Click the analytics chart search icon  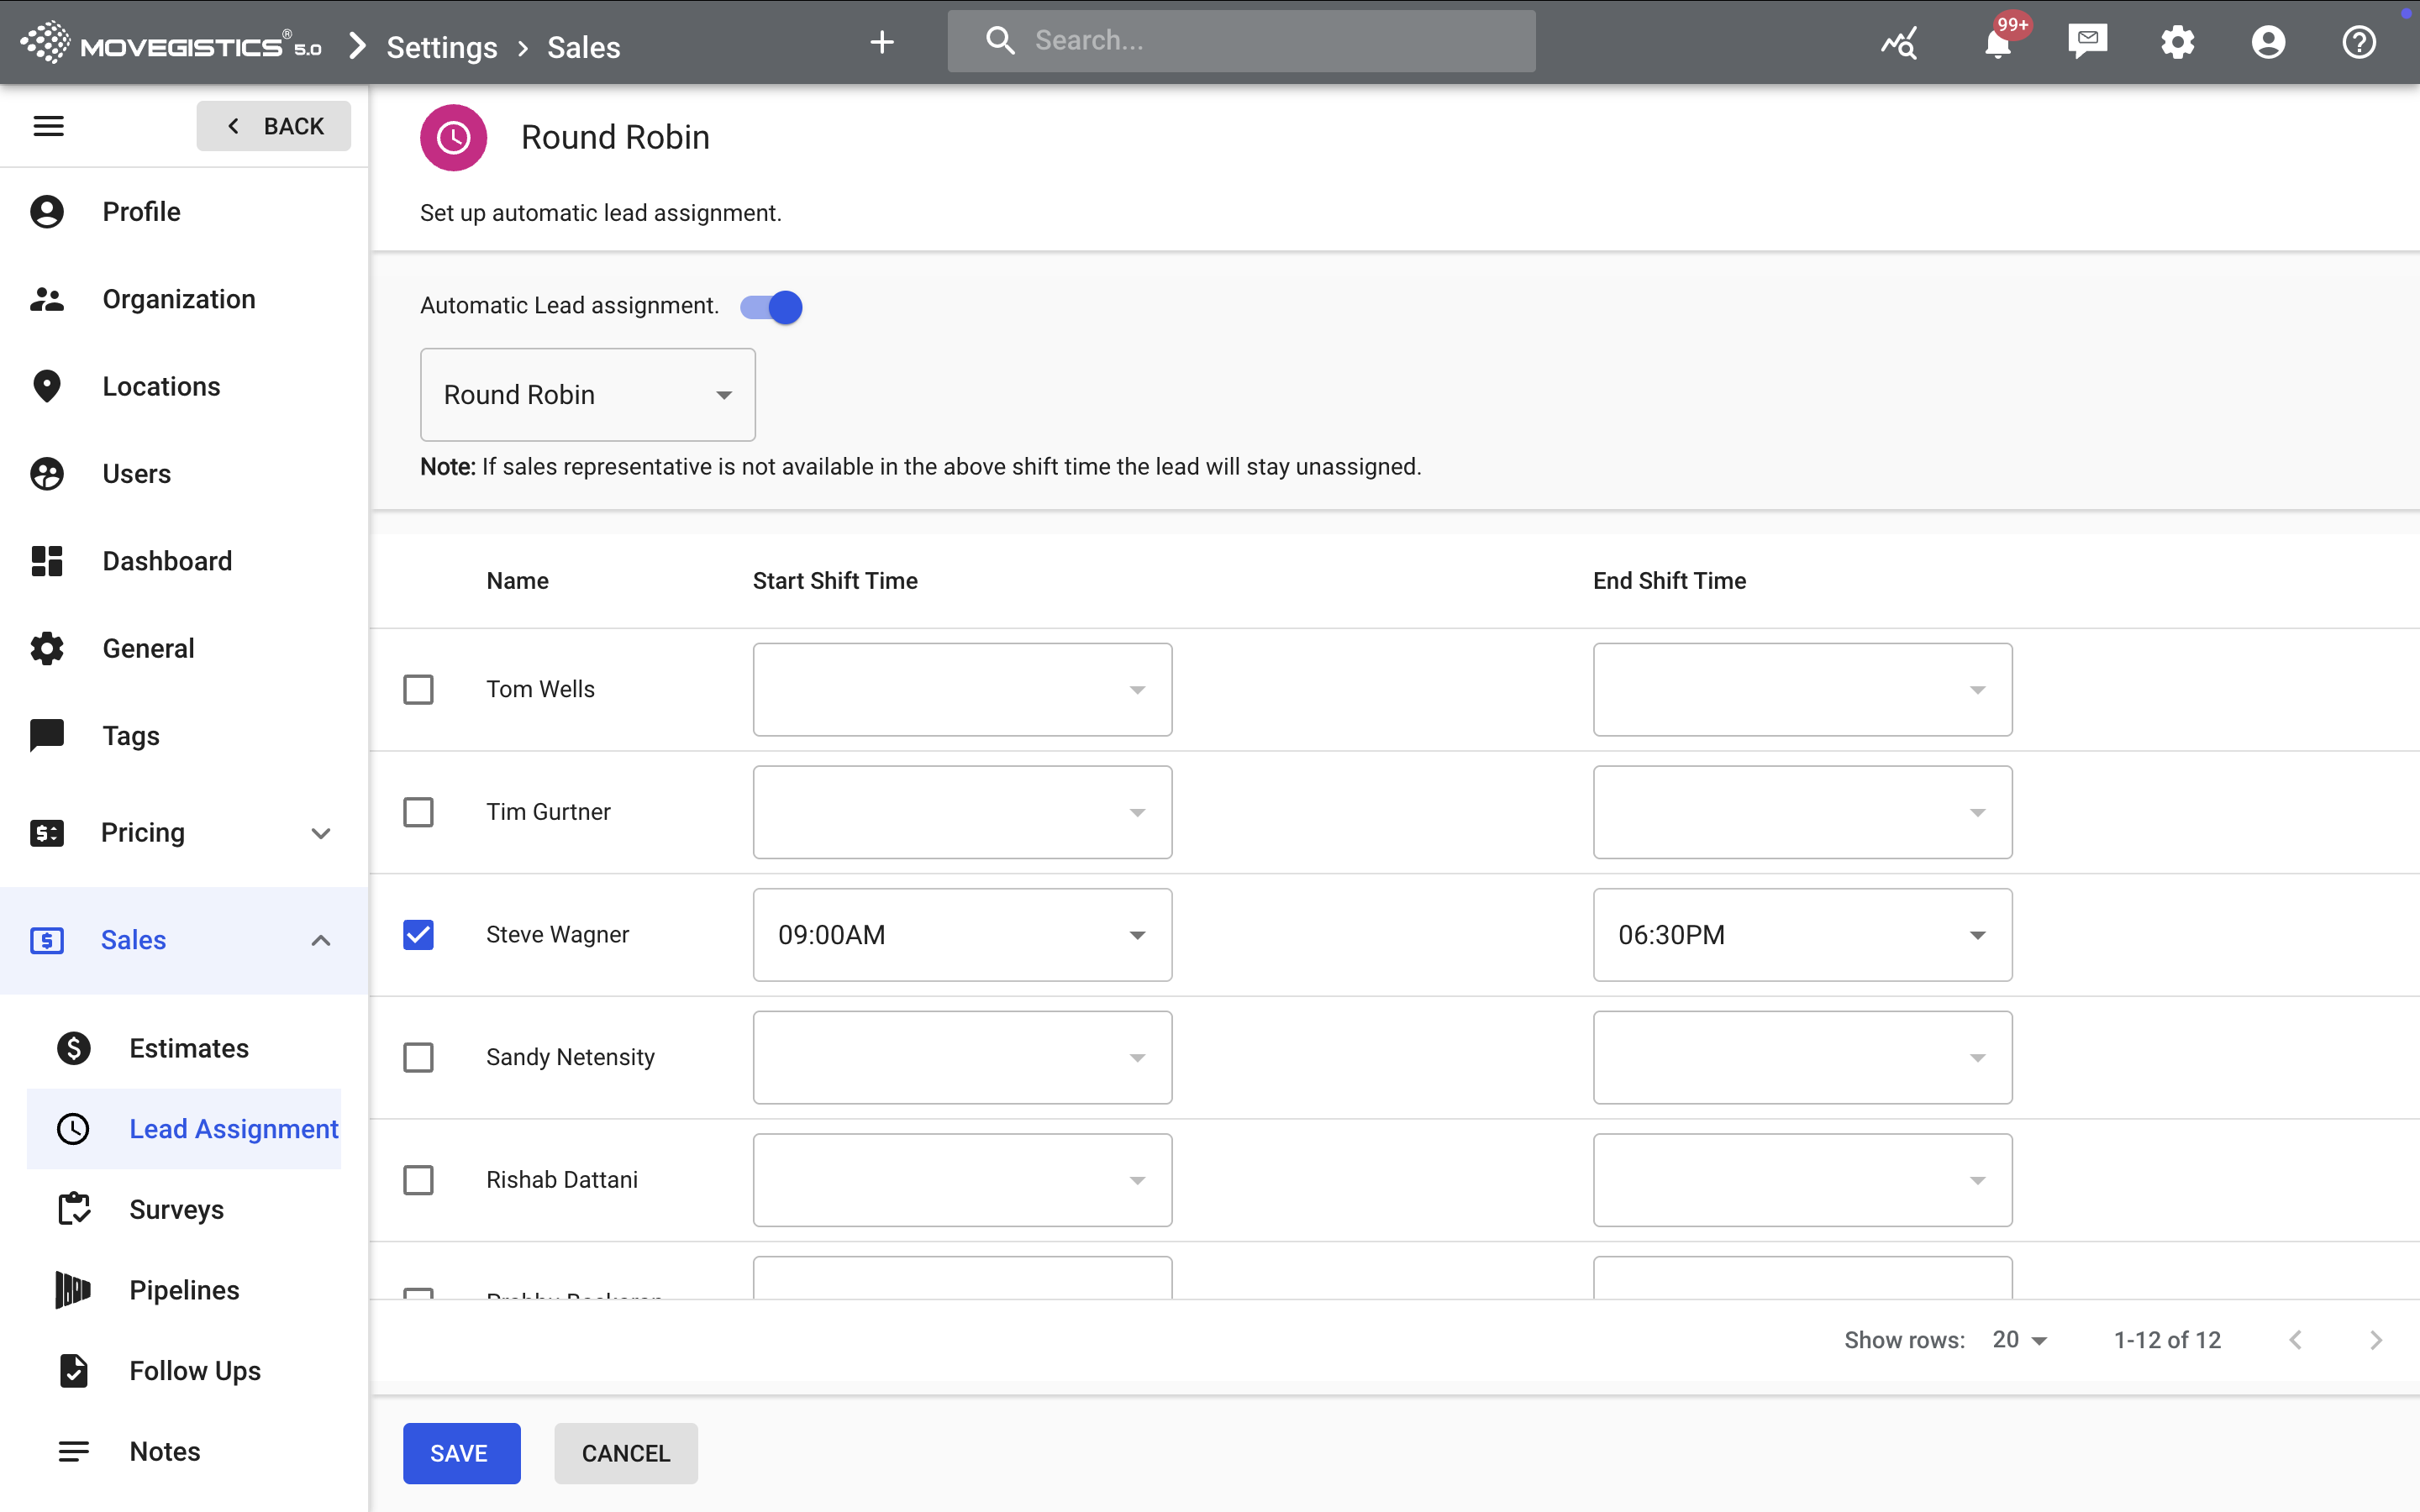tap(1898, 42)
